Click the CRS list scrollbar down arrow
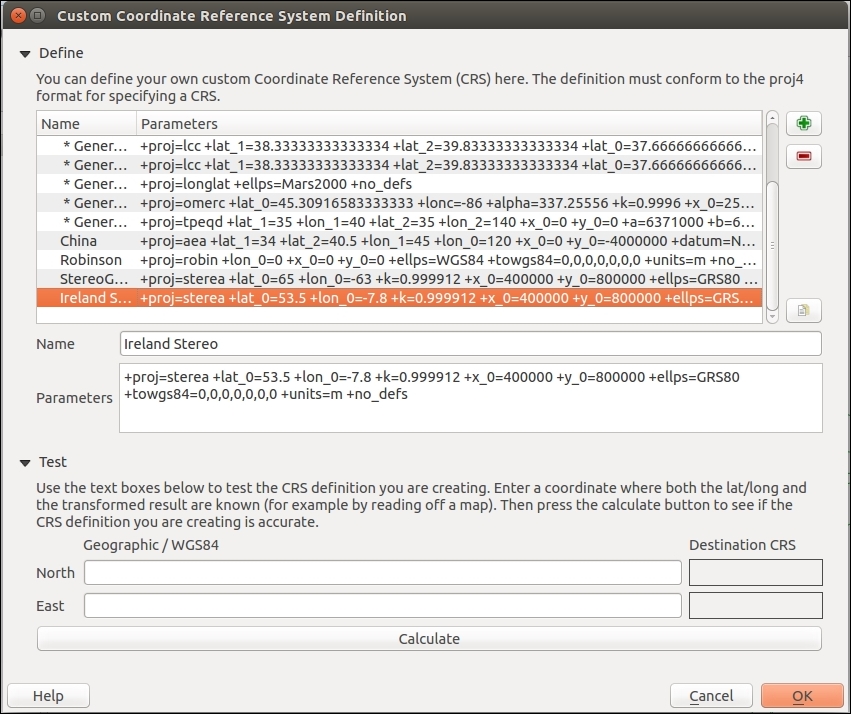This screenshot has width=851, height=714. click(x=772, y=315)
